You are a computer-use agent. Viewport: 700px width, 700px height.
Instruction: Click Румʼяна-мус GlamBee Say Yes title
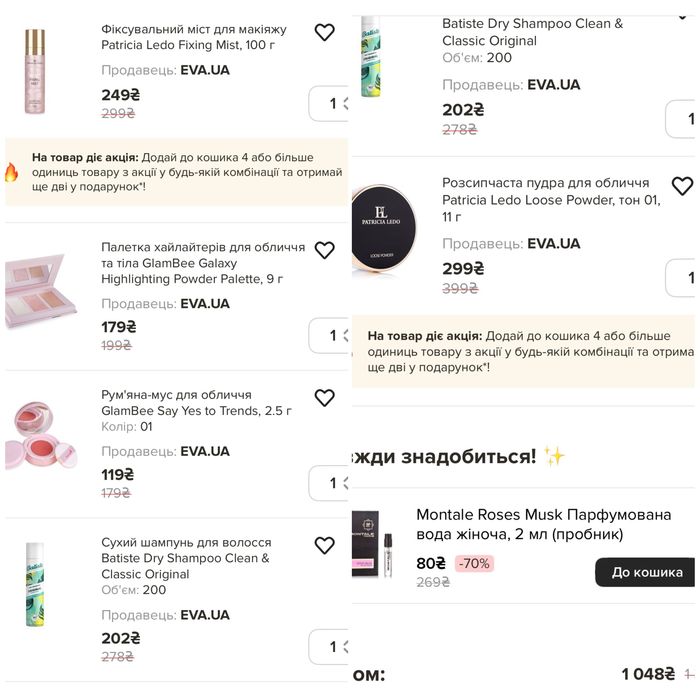point(196,403)
